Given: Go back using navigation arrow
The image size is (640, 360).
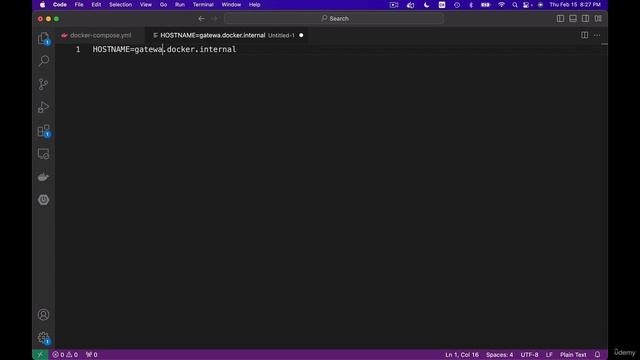Looking at the screenshot, I should [x=201, y=18].
